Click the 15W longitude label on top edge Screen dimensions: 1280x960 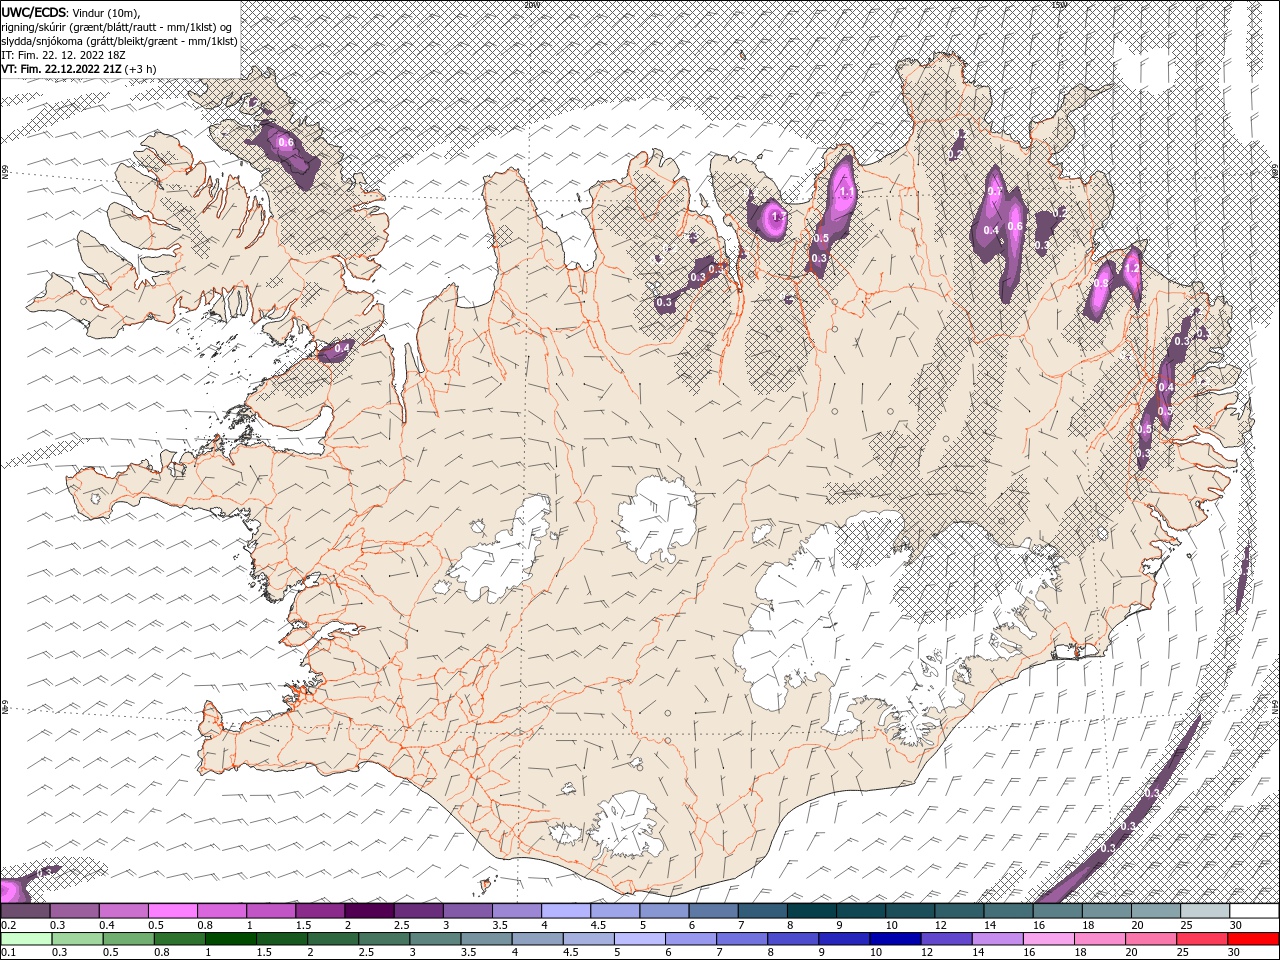point(1058,5)
